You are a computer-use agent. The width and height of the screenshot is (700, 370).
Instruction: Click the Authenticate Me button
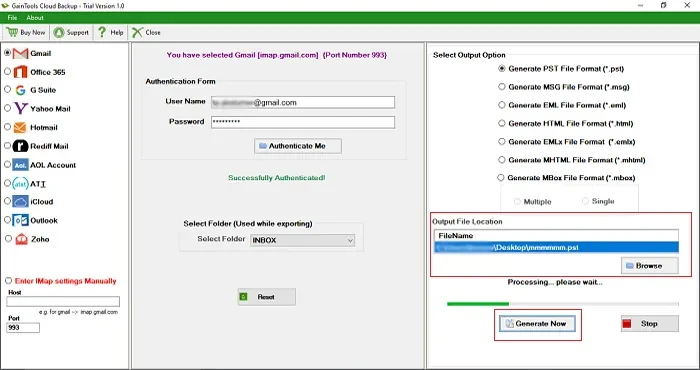298,146
